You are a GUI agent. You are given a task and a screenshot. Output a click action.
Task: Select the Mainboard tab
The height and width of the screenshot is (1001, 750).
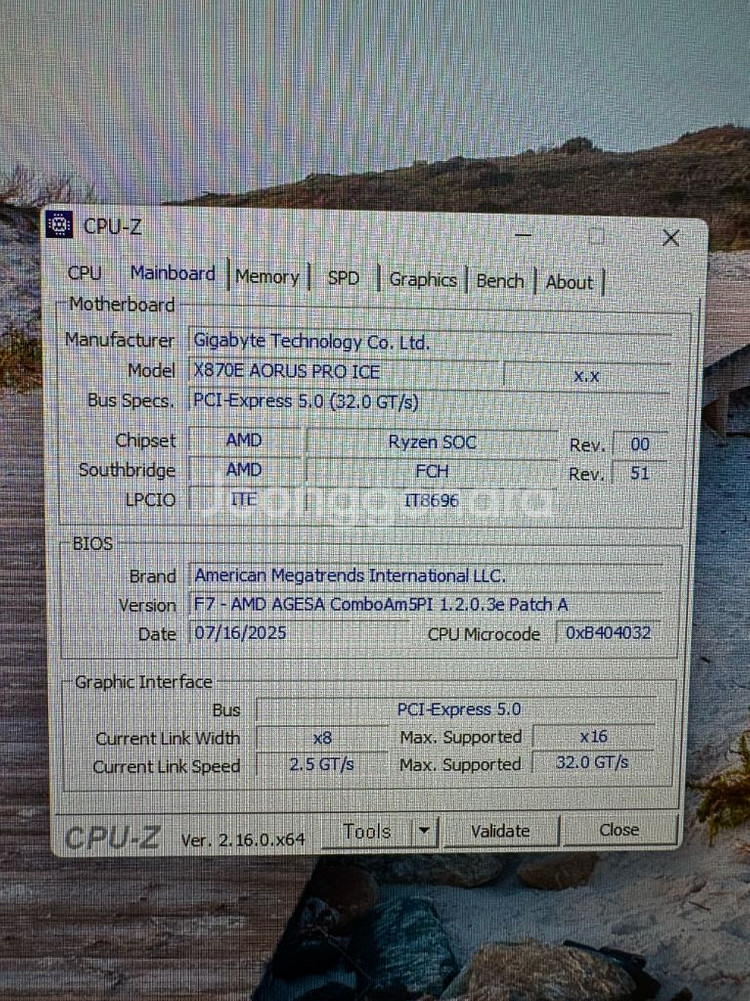point(173,273)
